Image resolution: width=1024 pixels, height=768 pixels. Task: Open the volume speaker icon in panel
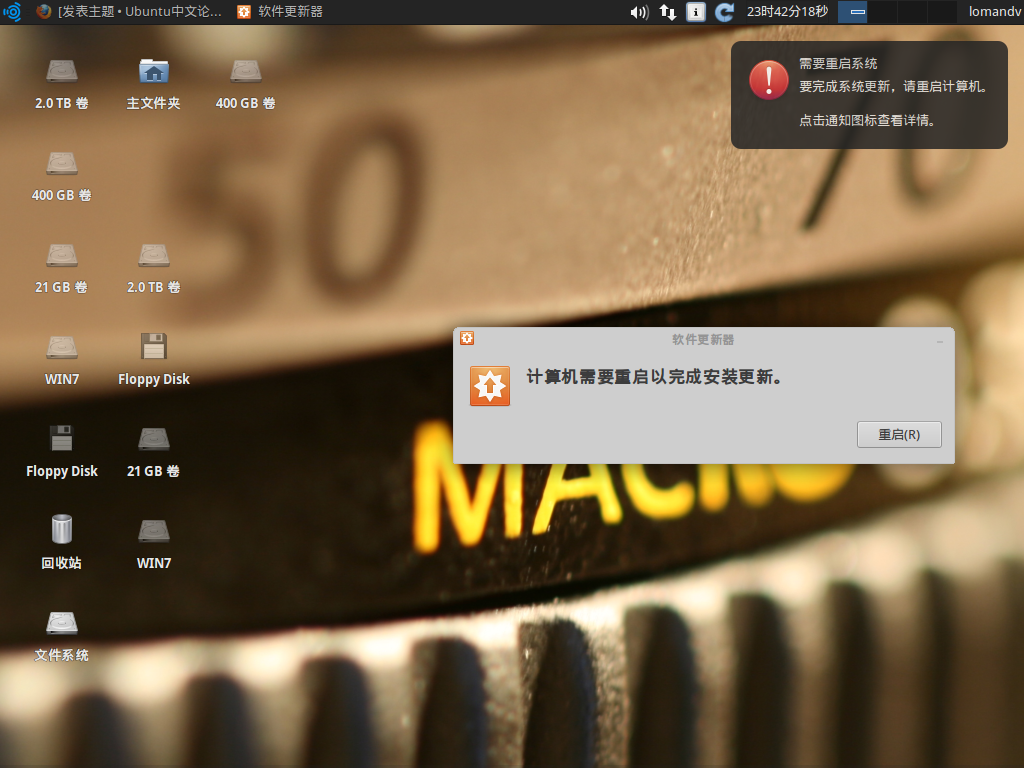(639, 12)
